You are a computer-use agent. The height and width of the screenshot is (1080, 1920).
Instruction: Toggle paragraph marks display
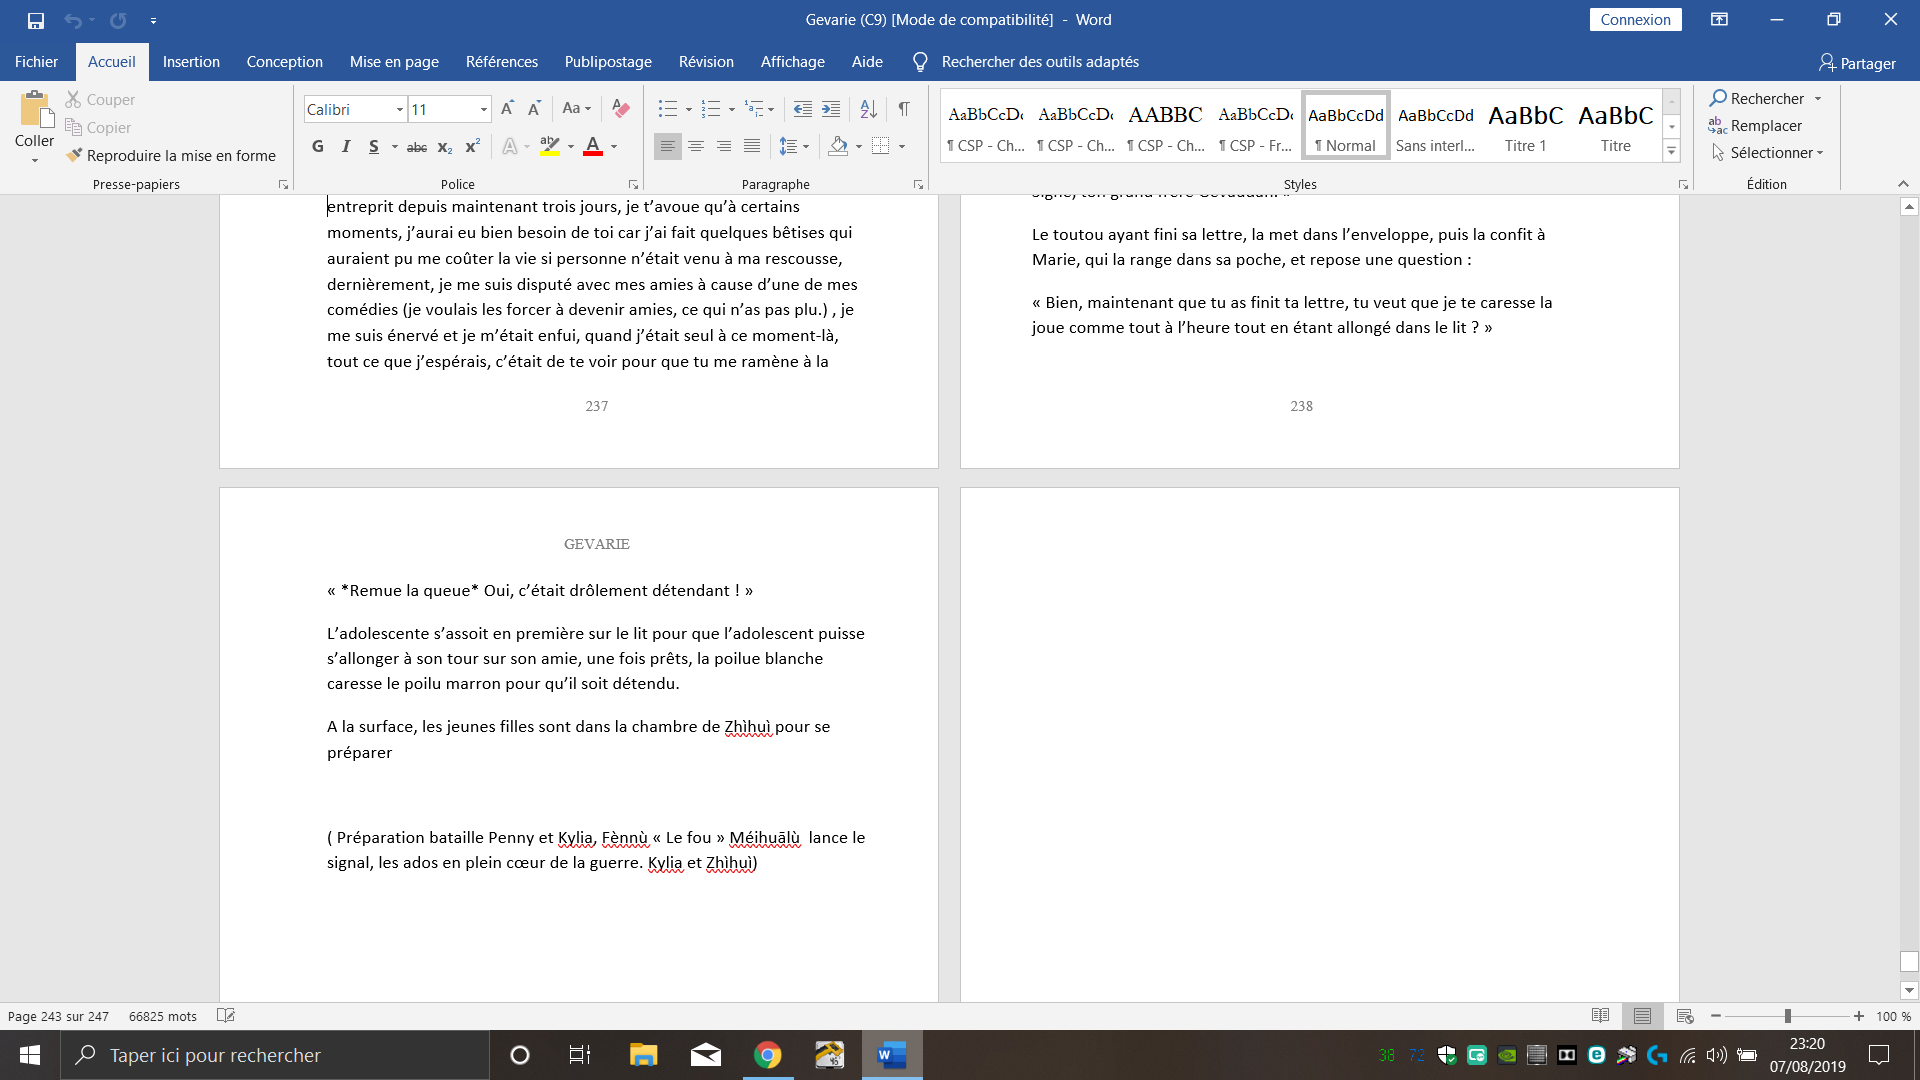point(904,109)
